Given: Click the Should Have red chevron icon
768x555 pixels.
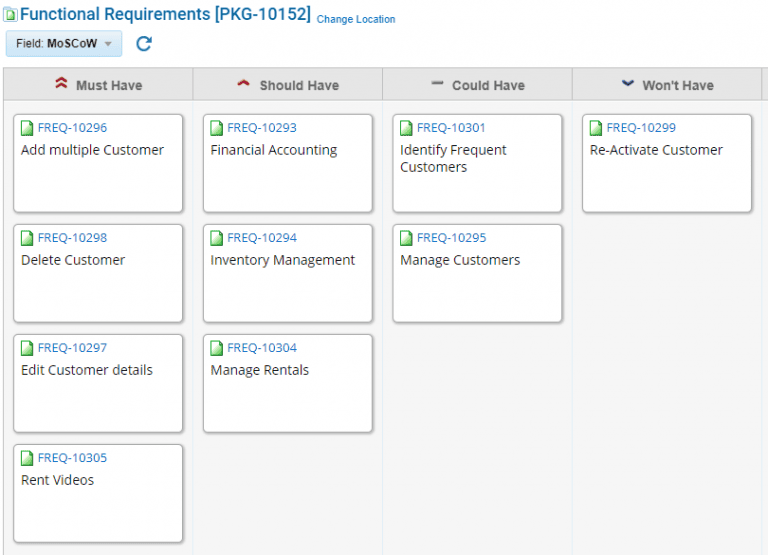Looking at the screenshot, I should pyautogui.click(x=243, y=83).
